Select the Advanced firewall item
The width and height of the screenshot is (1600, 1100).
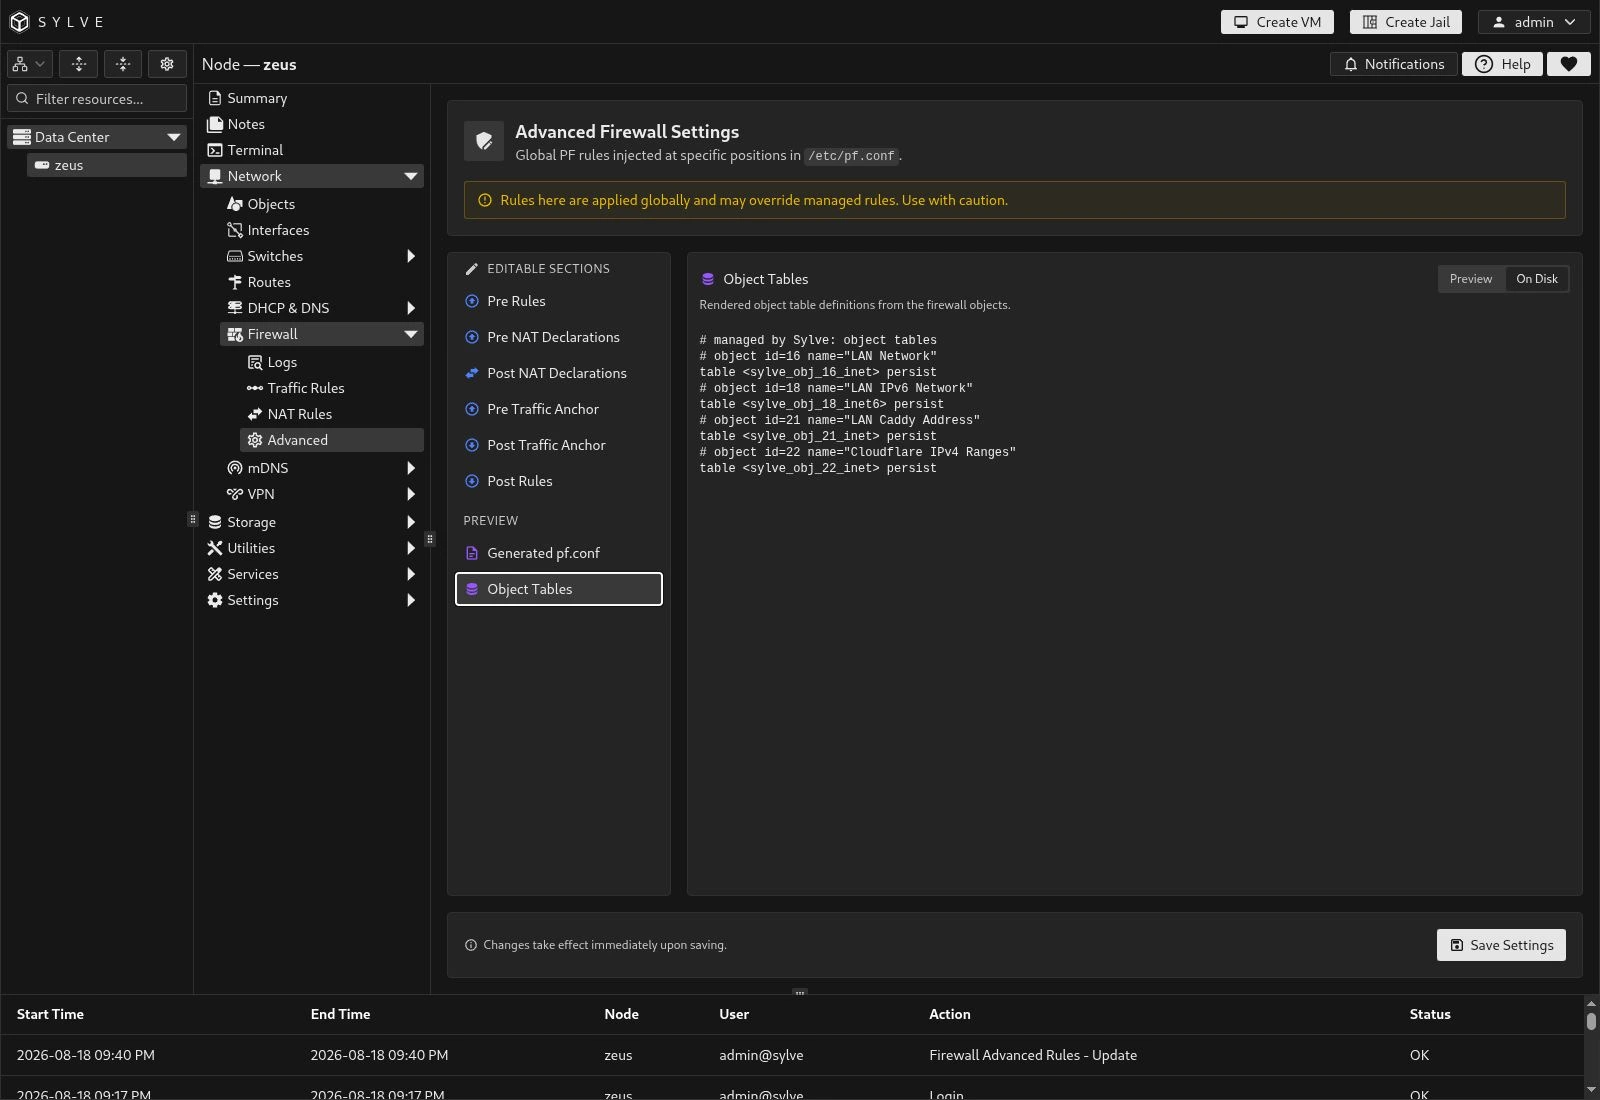coord(332,440)
